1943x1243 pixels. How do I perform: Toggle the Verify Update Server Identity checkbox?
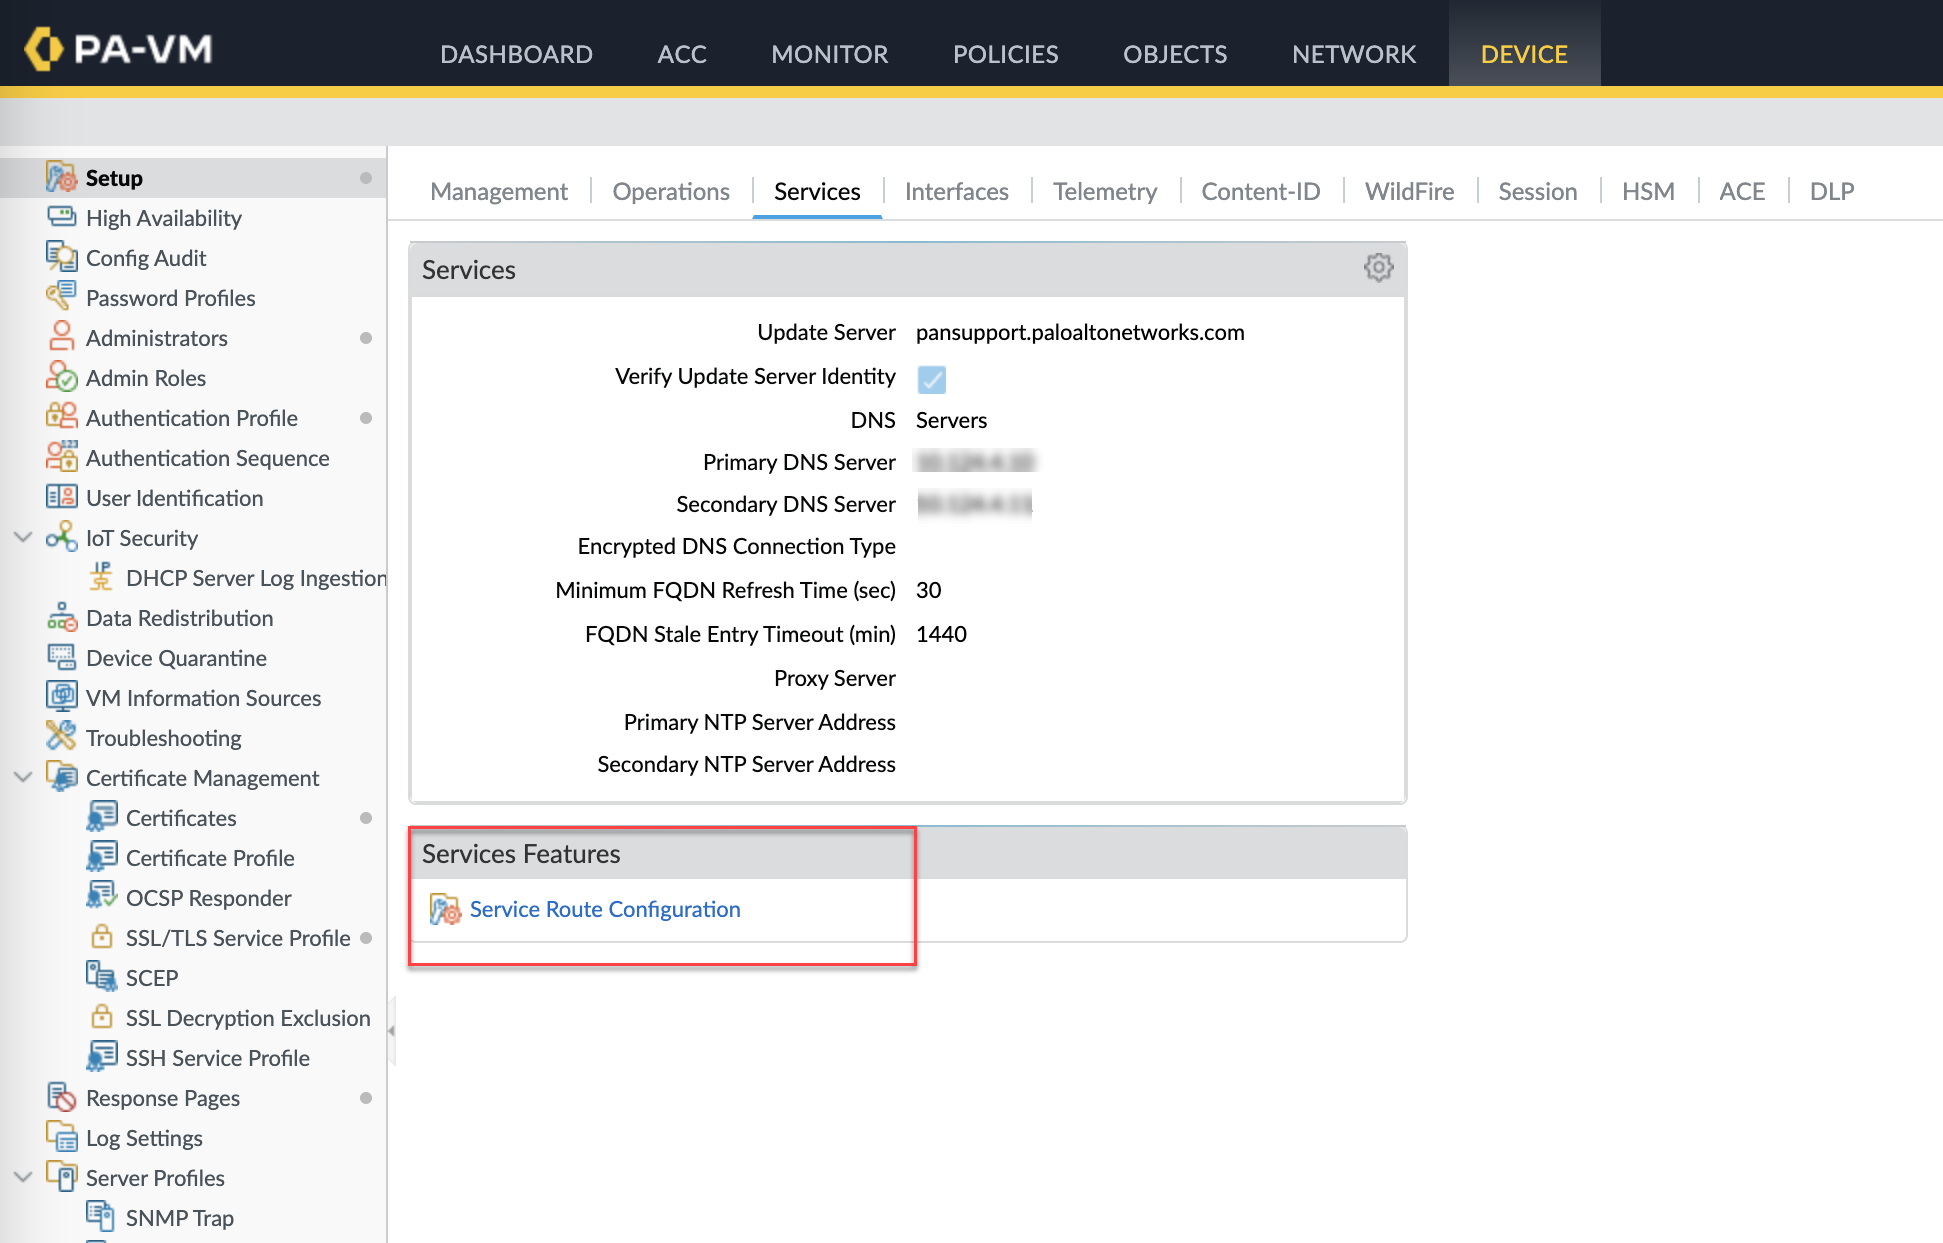pyautogui.click(x=931, y=379)
